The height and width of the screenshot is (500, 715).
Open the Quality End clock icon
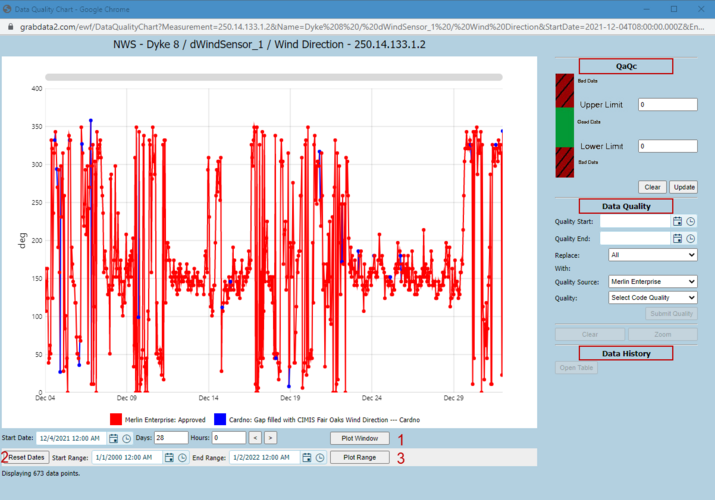pos(691,238)
